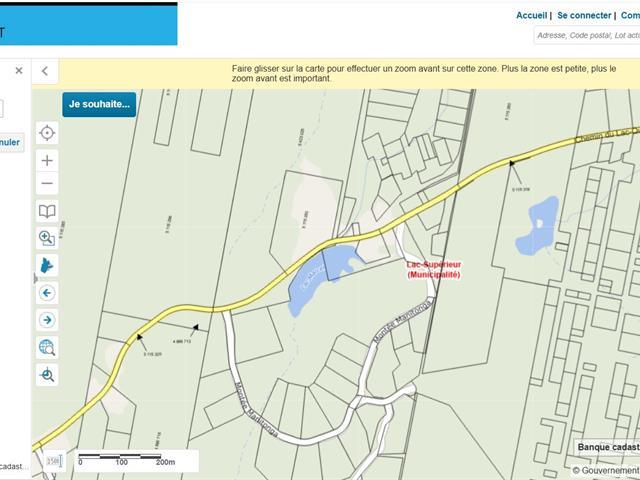Close the left panel with X
The height and width of the screenshot is (480, 640).
[18, 71]
